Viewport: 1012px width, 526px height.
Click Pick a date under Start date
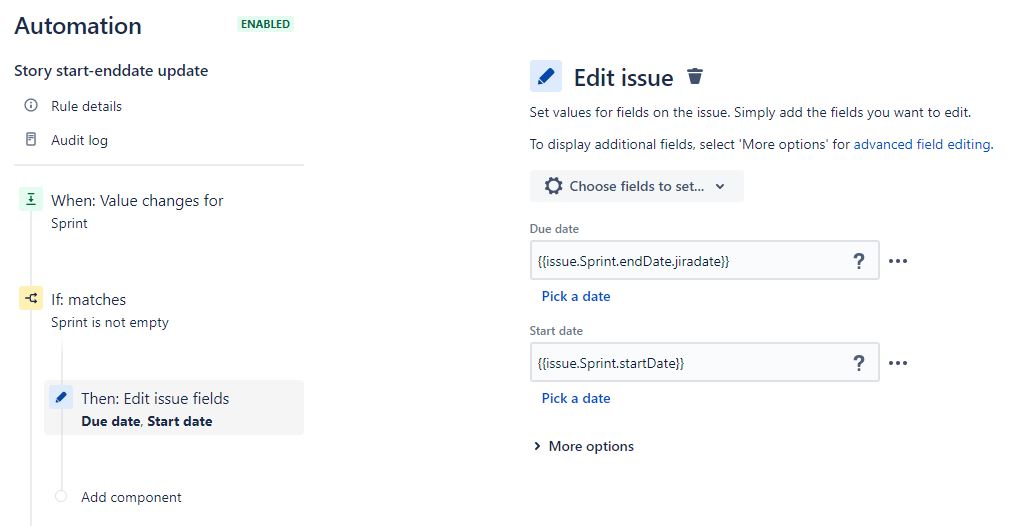(x=576, y=398)
